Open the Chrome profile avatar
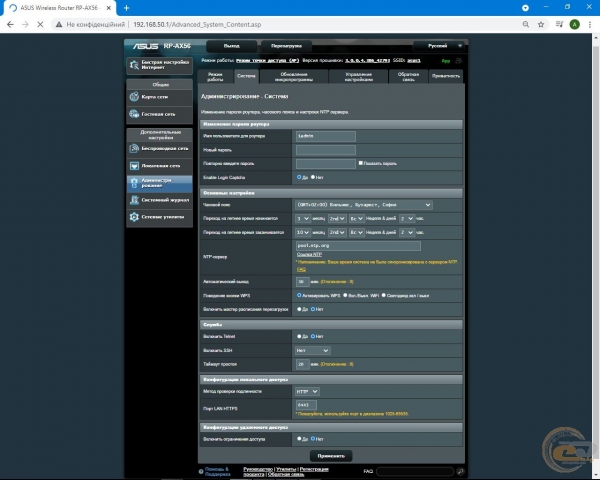 click(574, 24)
